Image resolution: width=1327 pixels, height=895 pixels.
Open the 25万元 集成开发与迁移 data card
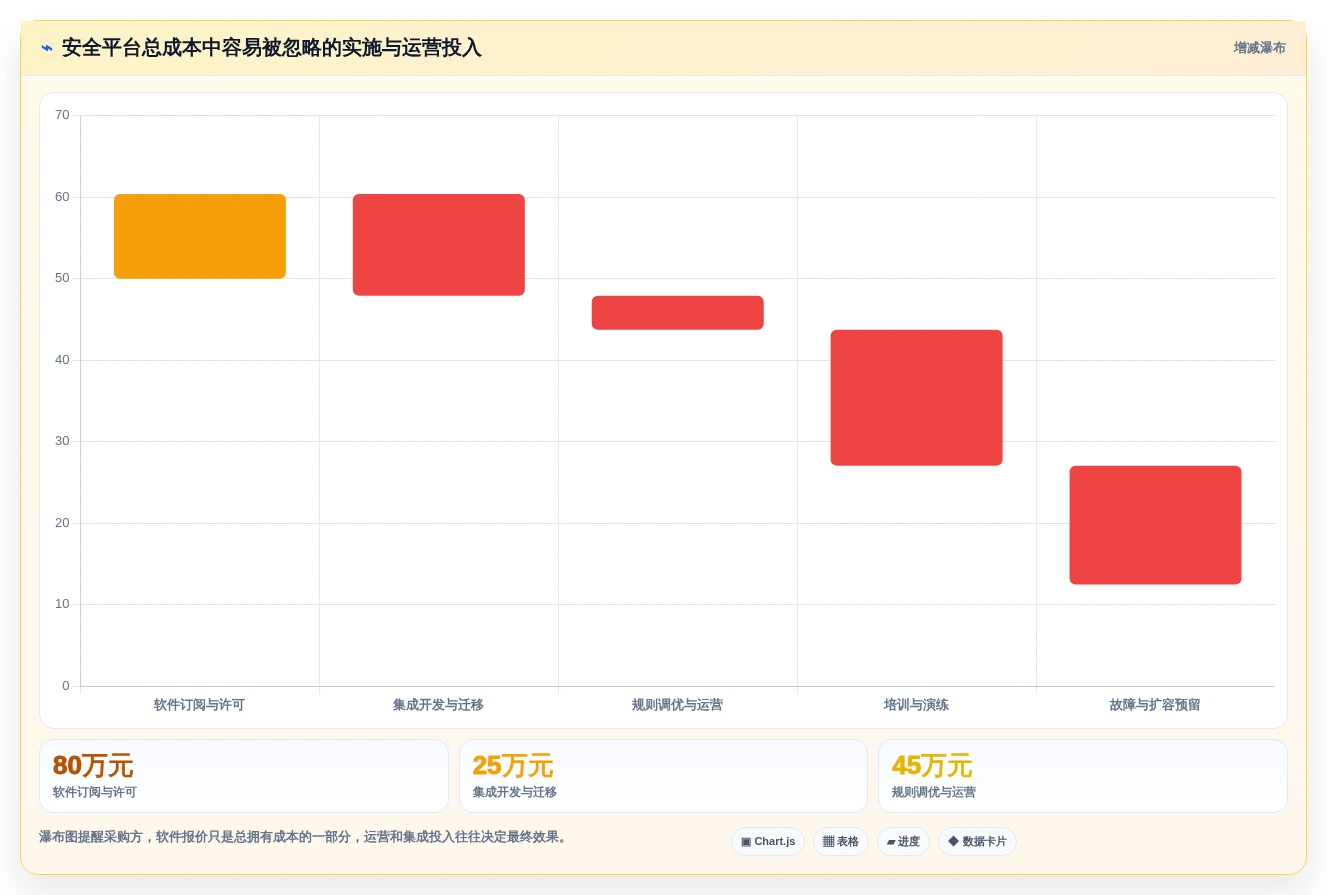663,776
